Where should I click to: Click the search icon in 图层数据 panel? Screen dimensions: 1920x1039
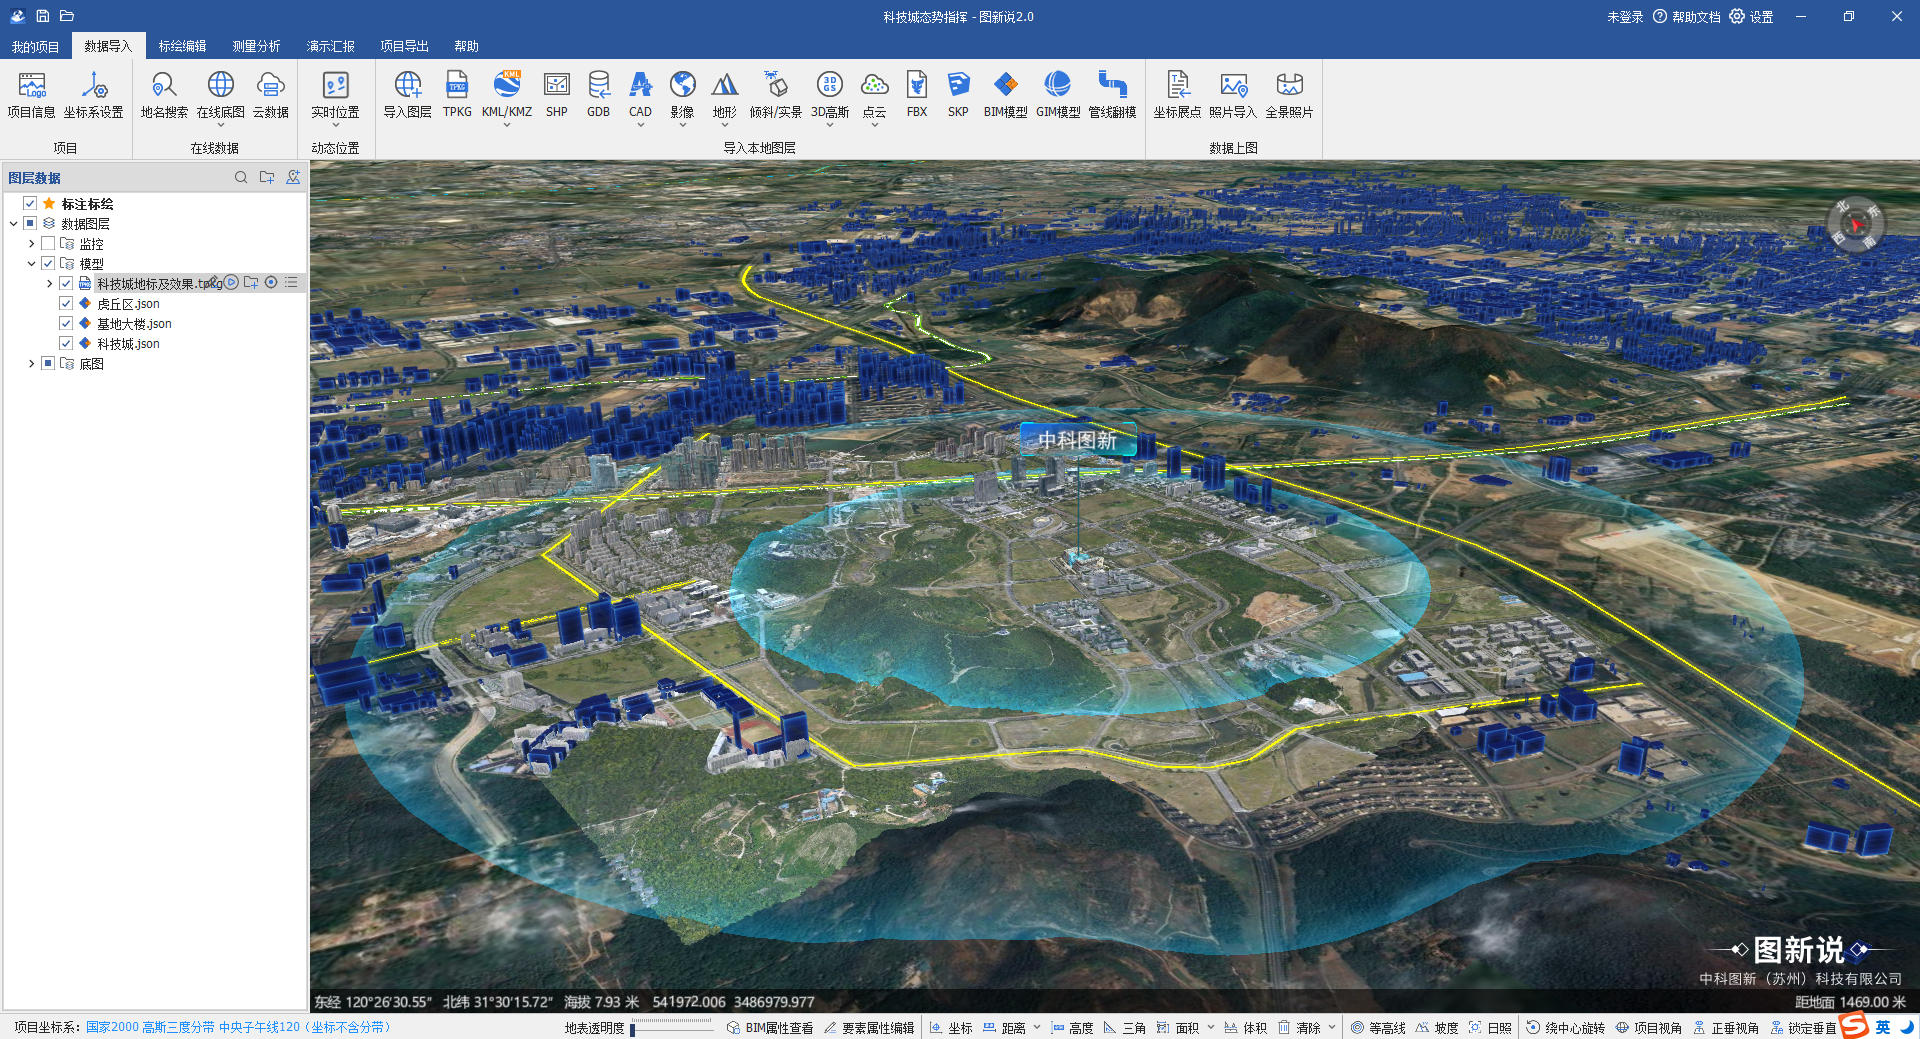click(241, 177)
